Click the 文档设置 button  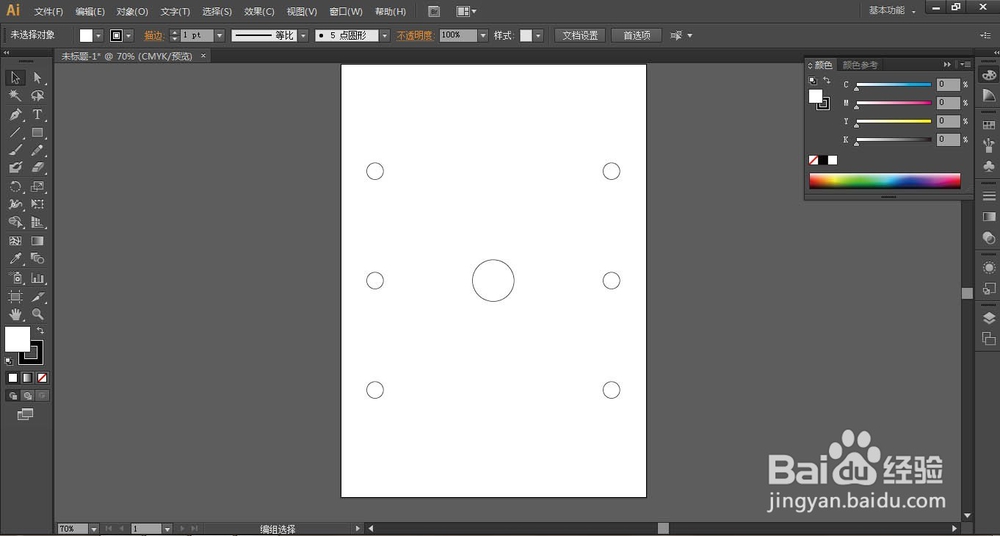point(580,36)
